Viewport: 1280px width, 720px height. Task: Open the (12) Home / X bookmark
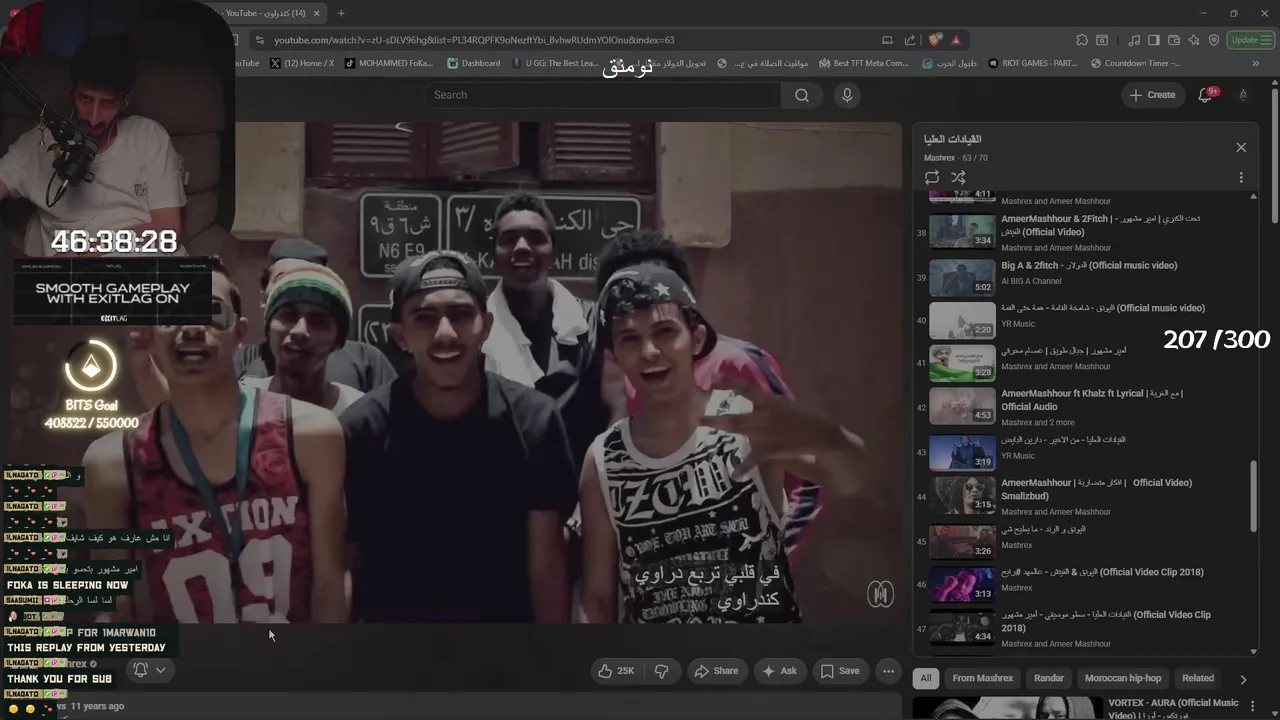coord(302,63)
